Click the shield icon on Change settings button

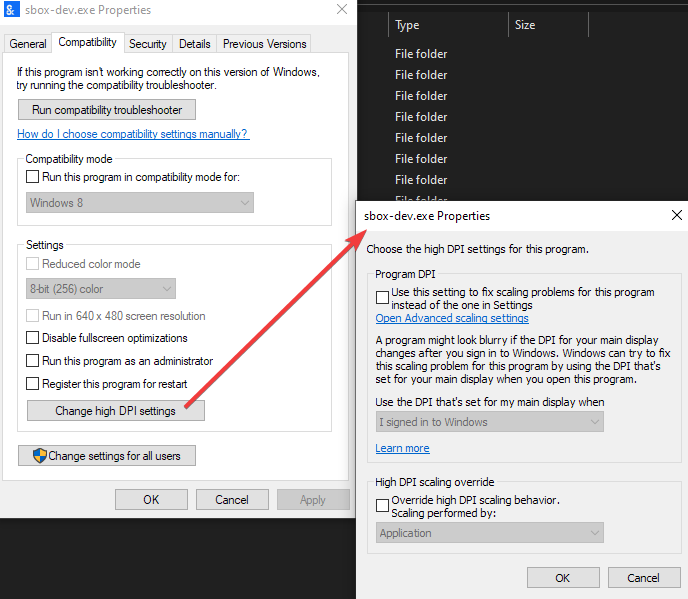click(39, 456)
